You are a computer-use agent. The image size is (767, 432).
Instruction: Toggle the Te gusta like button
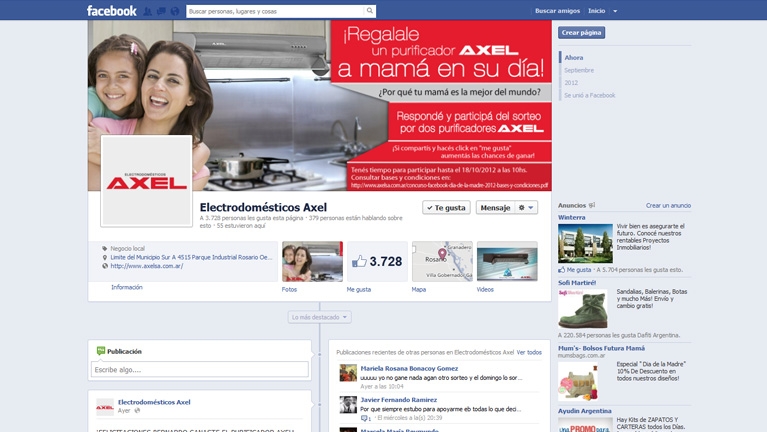pos(446,208)
